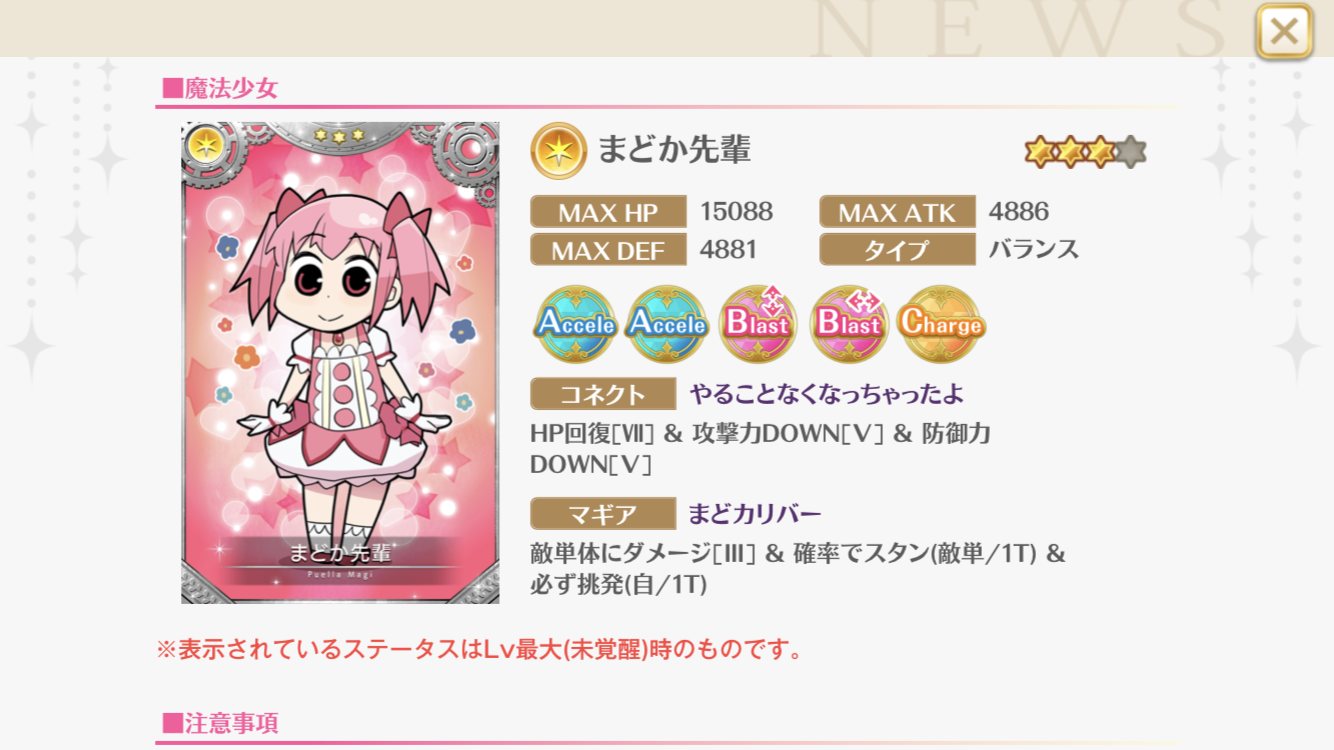1334x750 pixels.
Task: Click the light attribute icon beside まどか先輩
Action: tap(559, 151)
